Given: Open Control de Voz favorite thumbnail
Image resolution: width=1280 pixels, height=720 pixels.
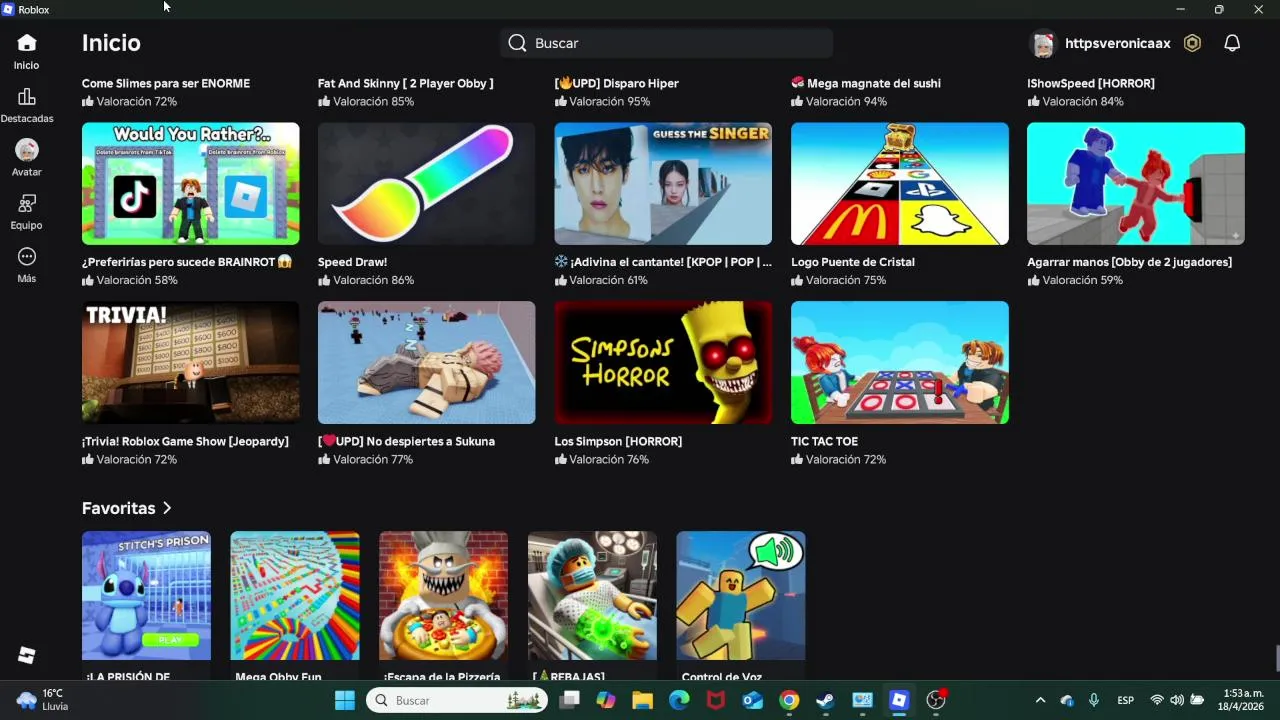Looking at the screenshot, I should (741, 596).
